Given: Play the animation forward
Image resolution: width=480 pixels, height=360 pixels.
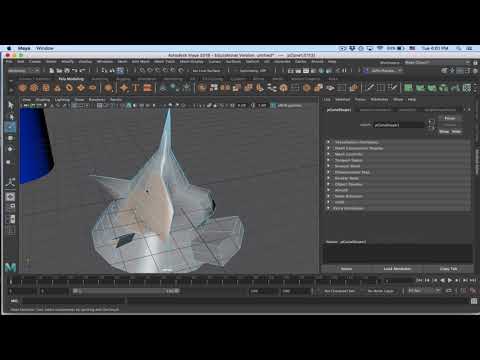Looking at the screenshot, I should [450, 280].
